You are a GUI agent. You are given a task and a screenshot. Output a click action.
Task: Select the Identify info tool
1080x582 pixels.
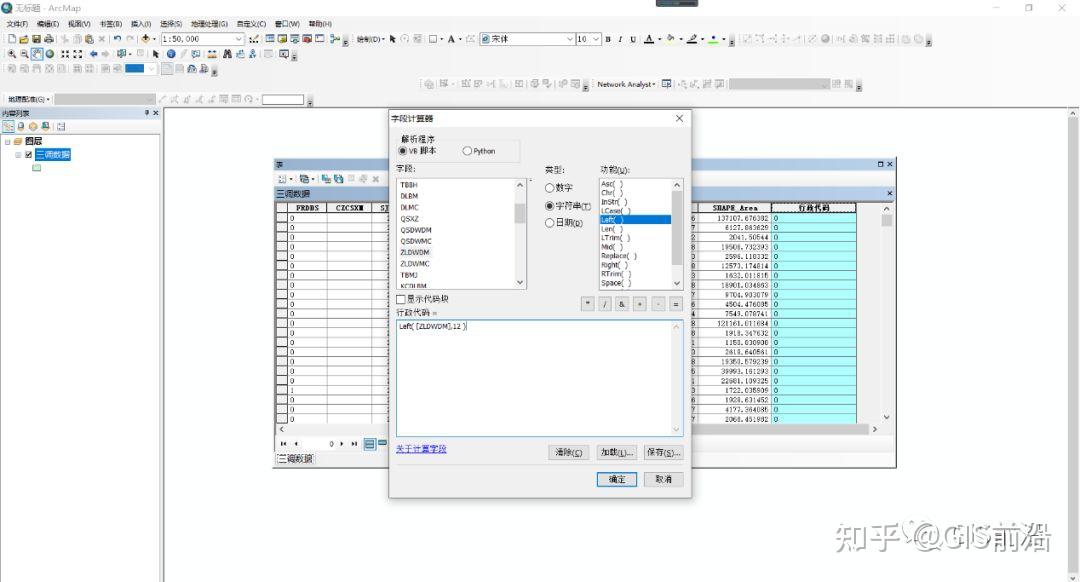point(171,54)
